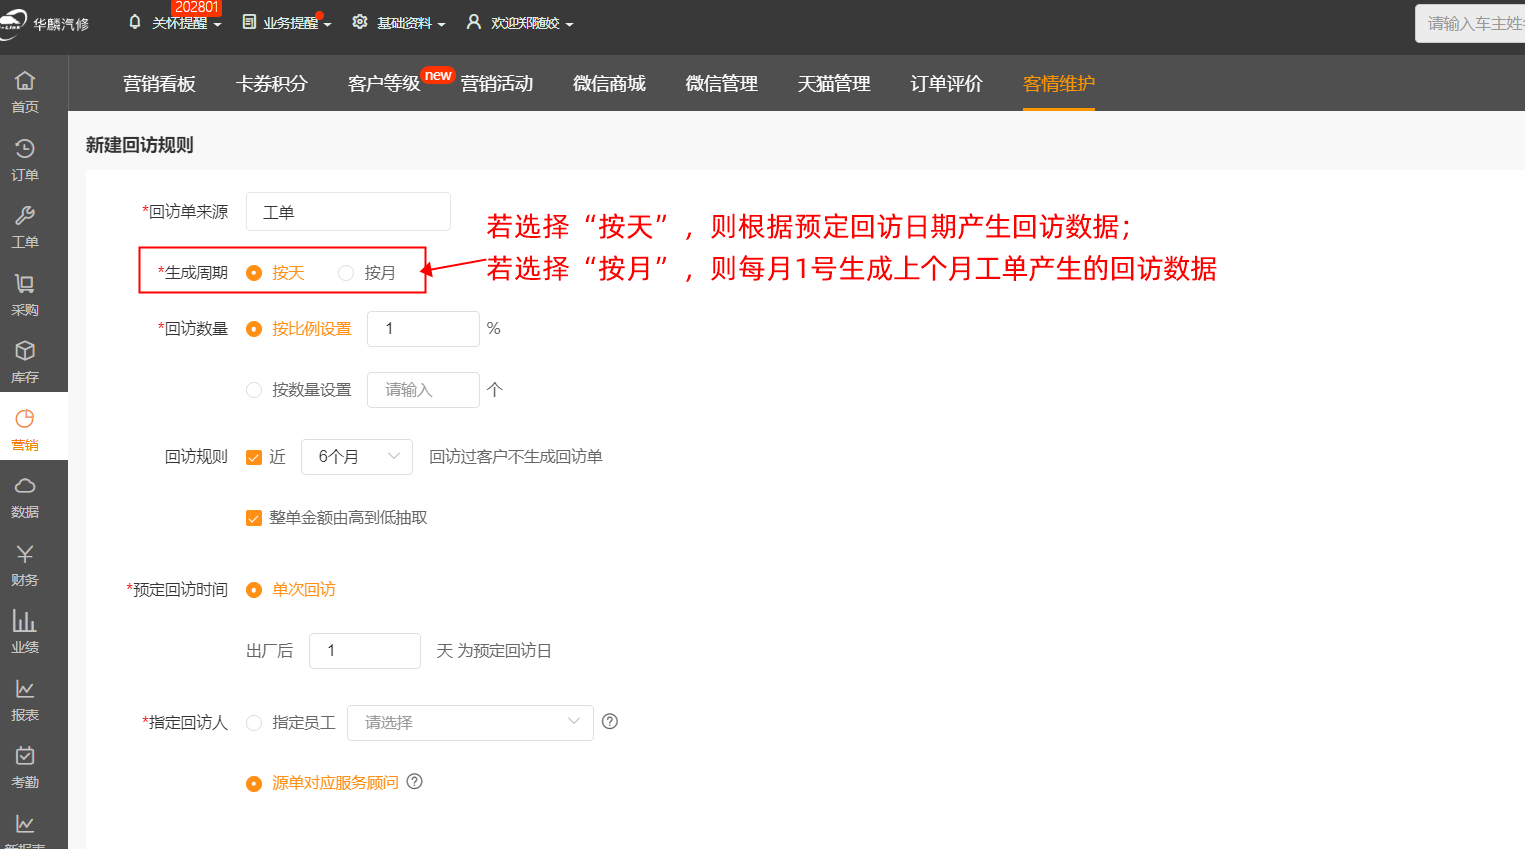Screen dimensions: 1525x849
Task: Click the 业务提醒 document icon
Action: coord(249,22)
